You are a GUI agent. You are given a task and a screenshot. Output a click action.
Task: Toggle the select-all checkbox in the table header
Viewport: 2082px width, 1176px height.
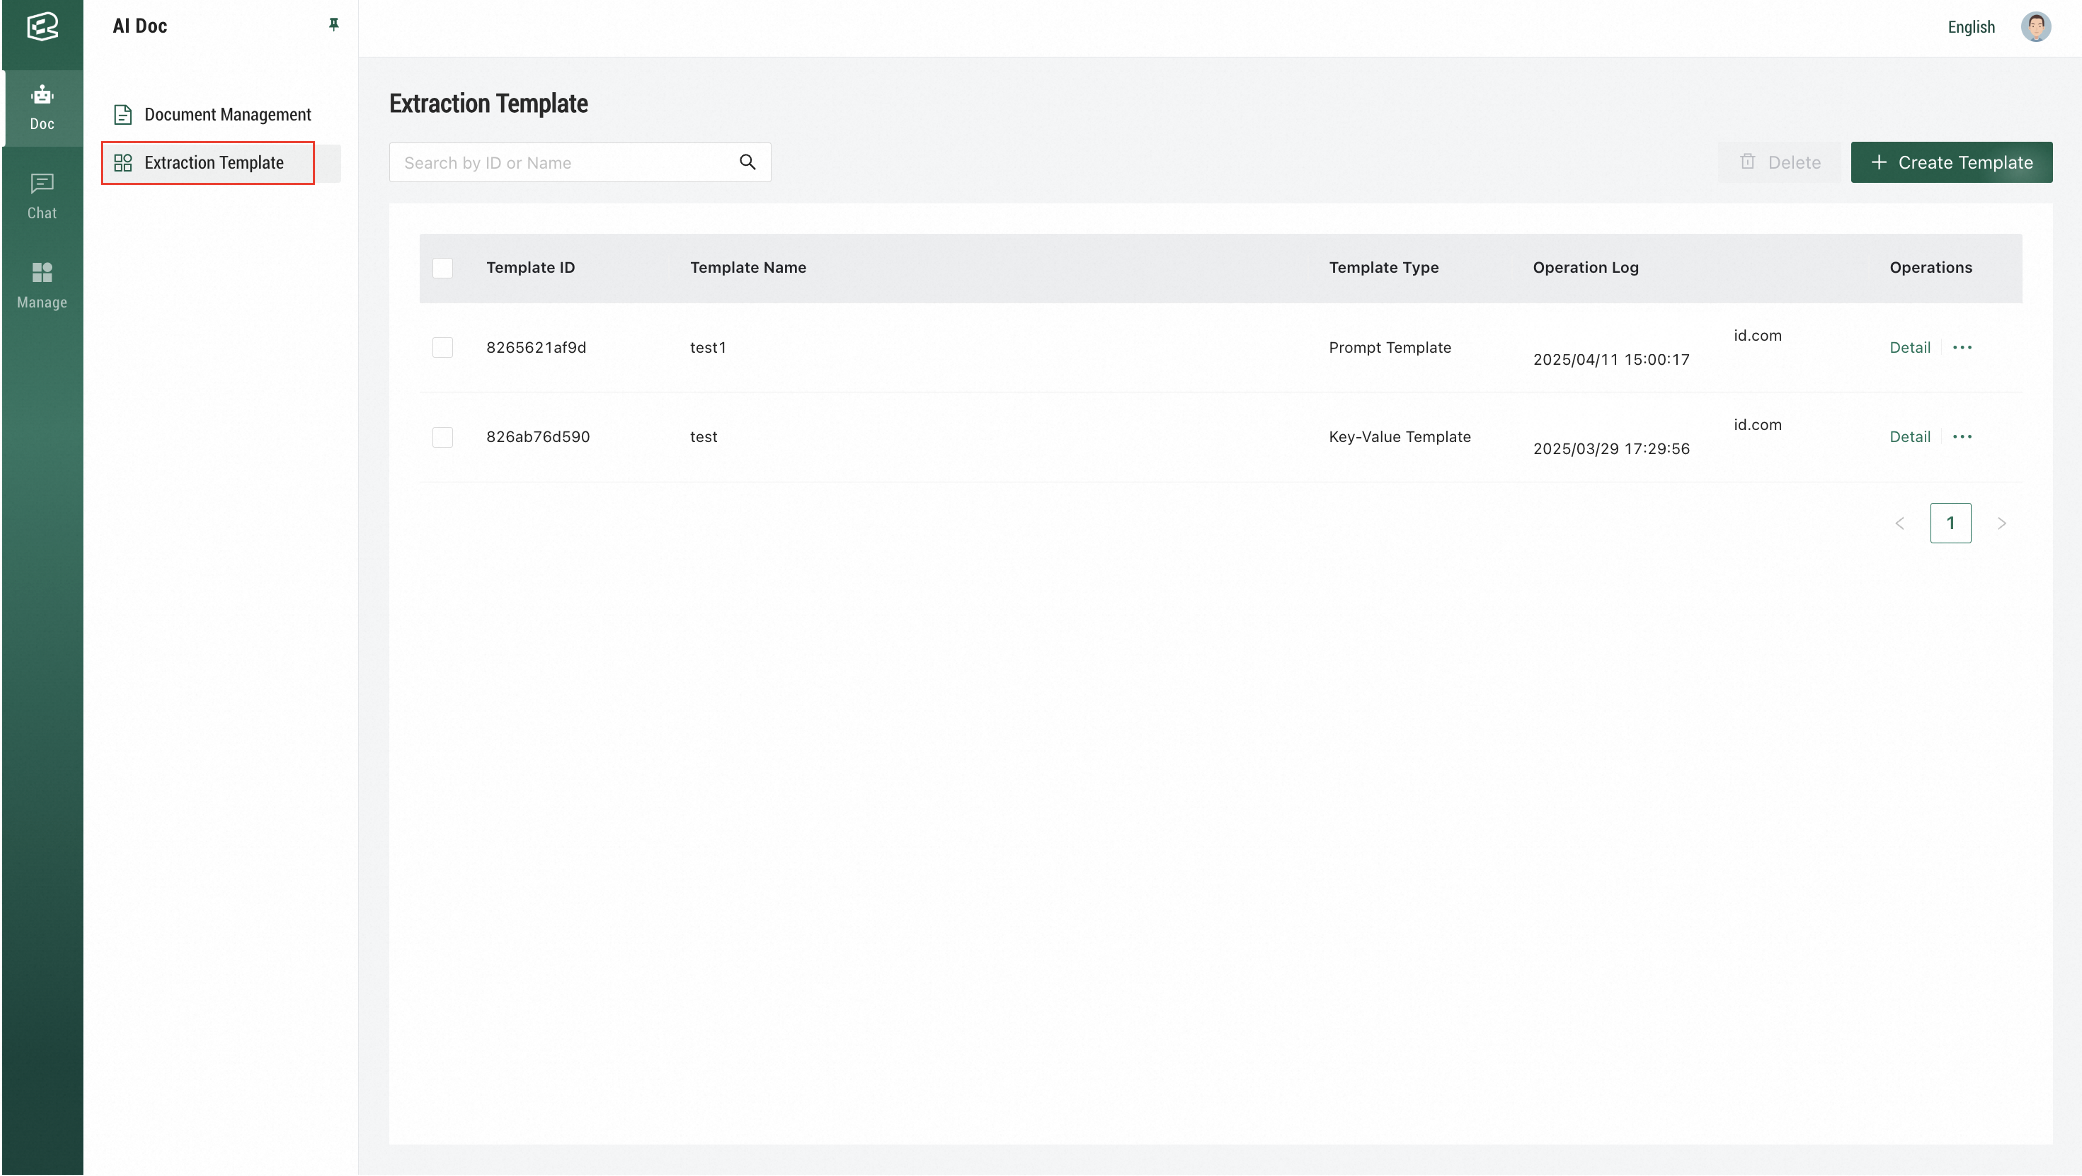pyautogui.click(x=442, y=268)
